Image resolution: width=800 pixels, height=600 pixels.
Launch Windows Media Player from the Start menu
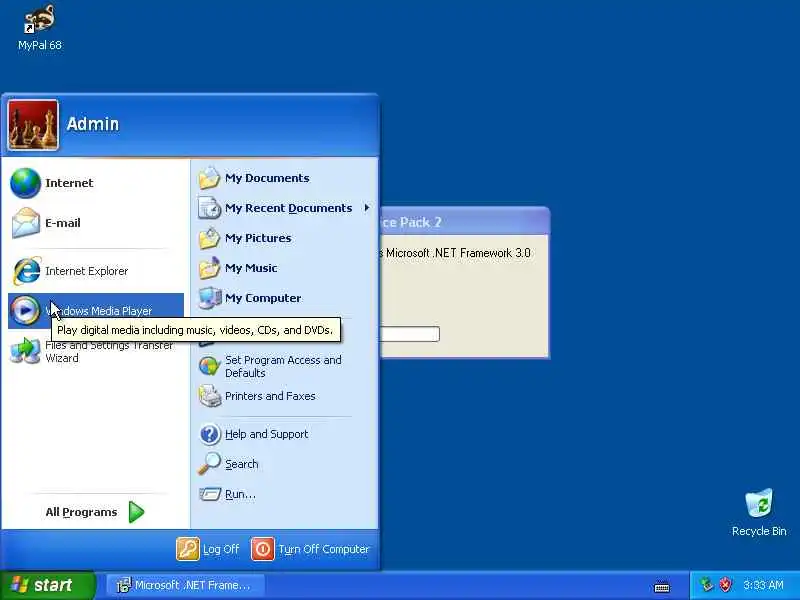96,310
